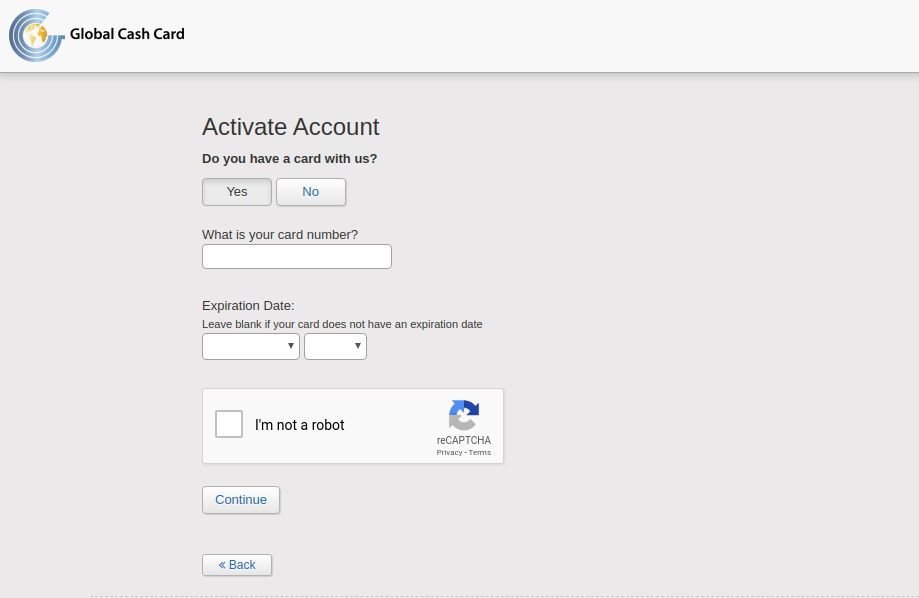Click the month dropdown arrow
This screenshot has width=919, height=598.
click(x=291, y=346)
